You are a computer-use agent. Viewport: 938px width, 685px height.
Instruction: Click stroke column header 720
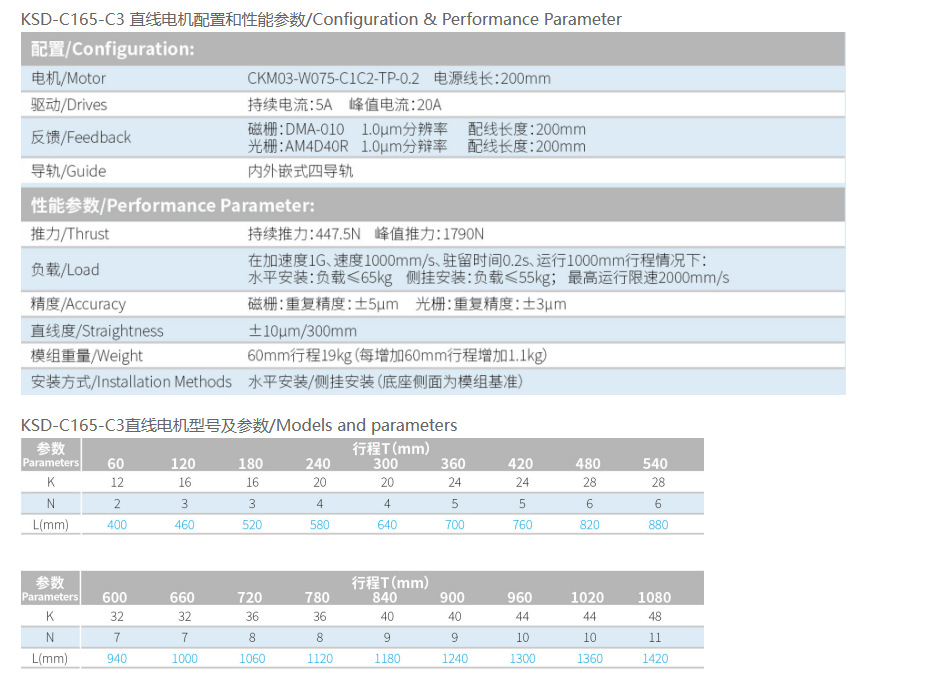(250, 598)
